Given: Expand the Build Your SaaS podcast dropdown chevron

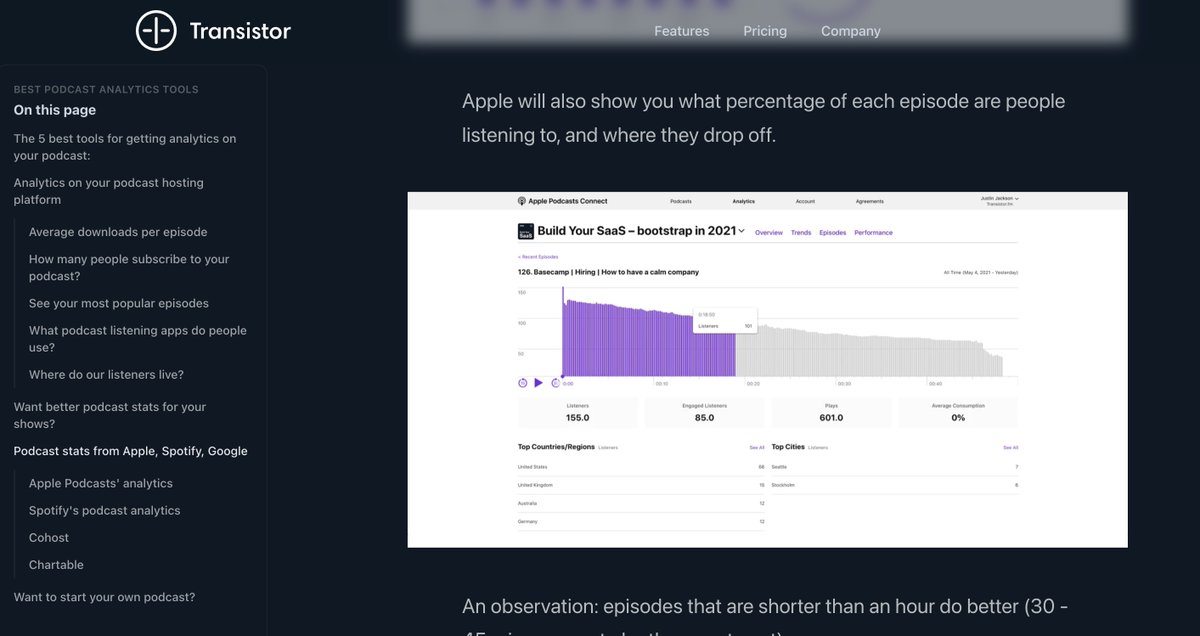Looking at the screenshot, I should tap(742, 231).
